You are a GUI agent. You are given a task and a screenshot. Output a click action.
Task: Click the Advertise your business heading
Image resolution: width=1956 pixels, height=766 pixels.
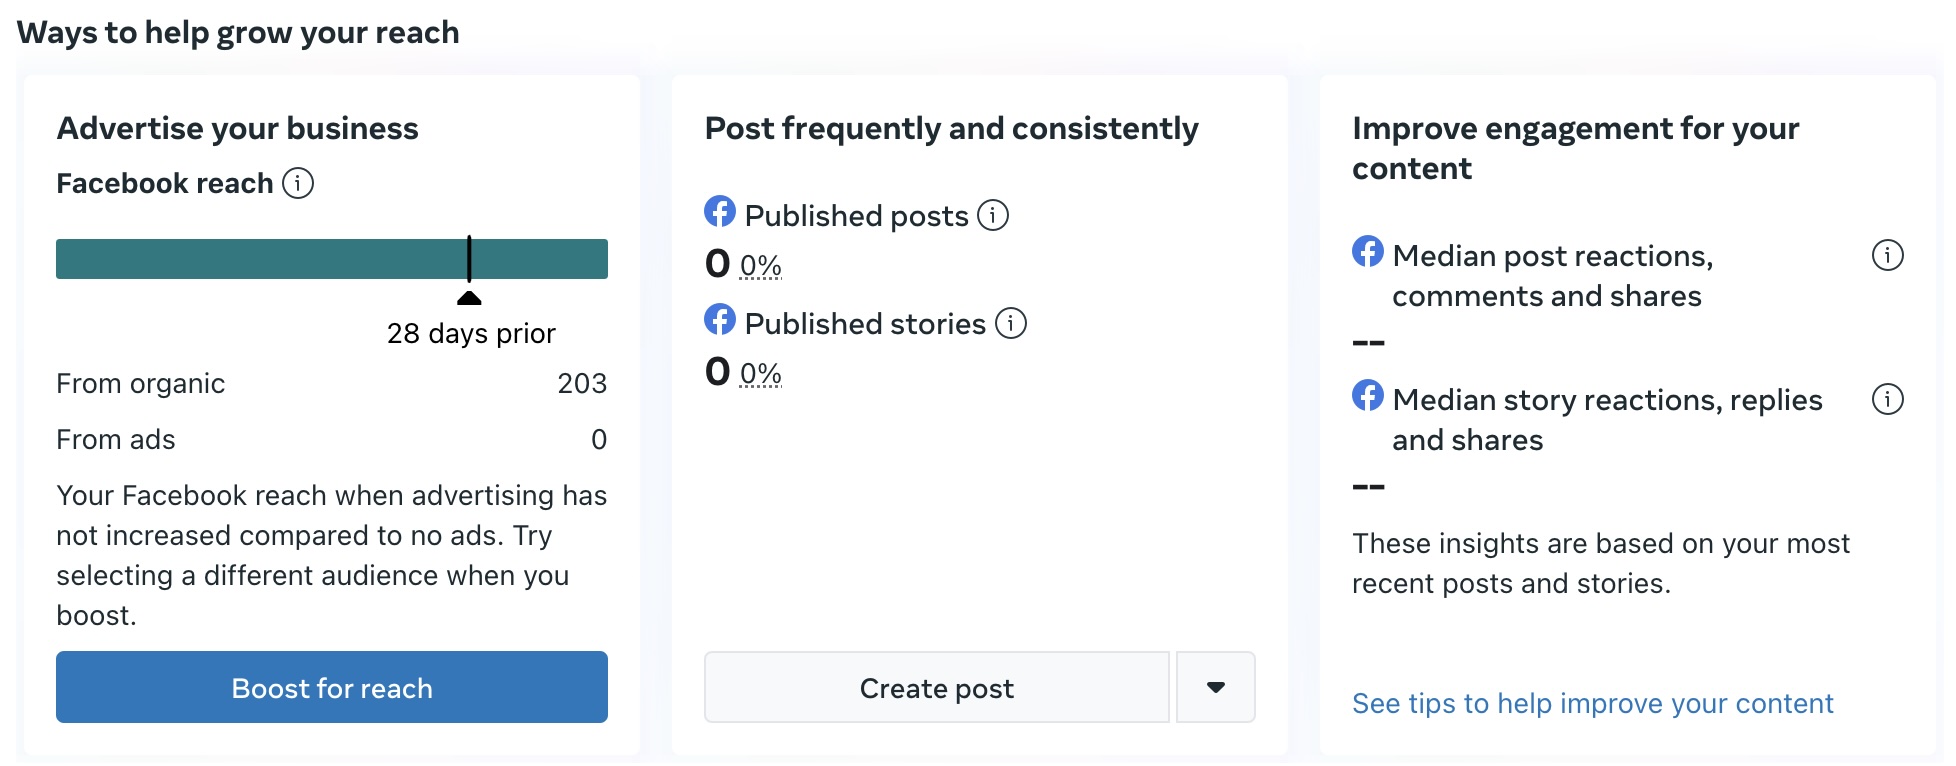(x=238, y=129)
